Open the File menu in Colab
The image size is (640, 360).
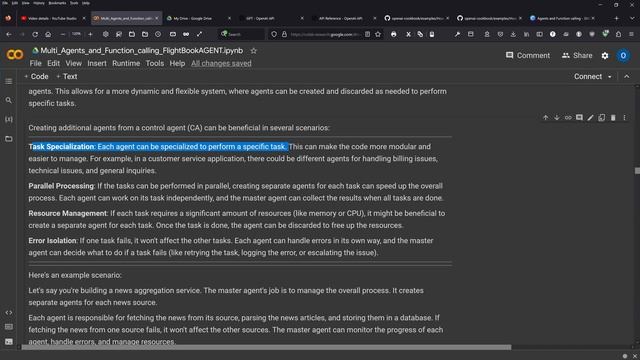36,63
